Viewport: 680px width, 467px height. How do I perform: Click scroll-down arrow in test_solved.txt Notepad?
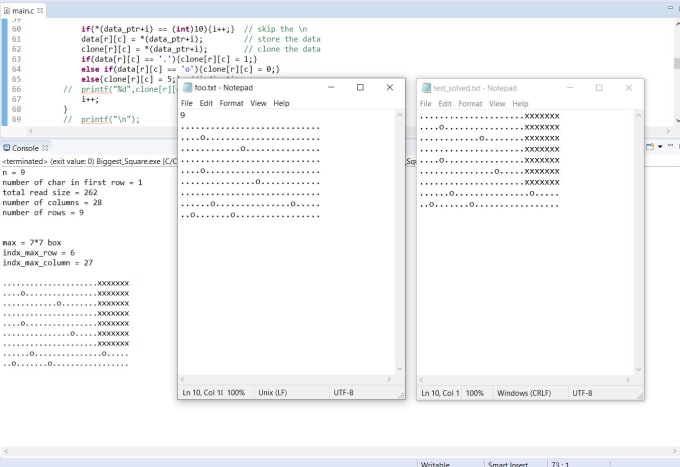click(638, 369)
